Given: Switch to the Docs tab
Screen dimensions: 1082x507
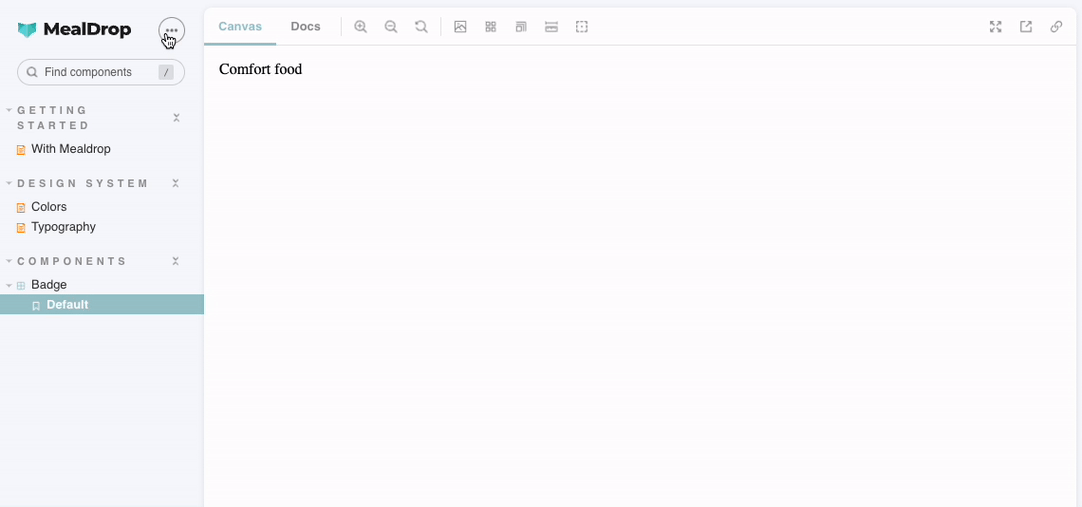Looking at the screenshot, I should pos(306,27).
